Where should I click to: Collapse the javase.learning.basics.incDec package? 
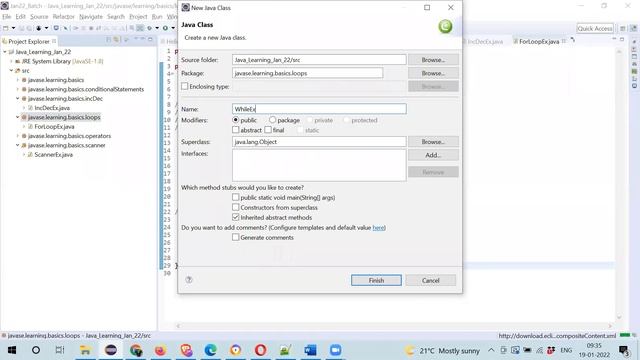click(18, 99)
